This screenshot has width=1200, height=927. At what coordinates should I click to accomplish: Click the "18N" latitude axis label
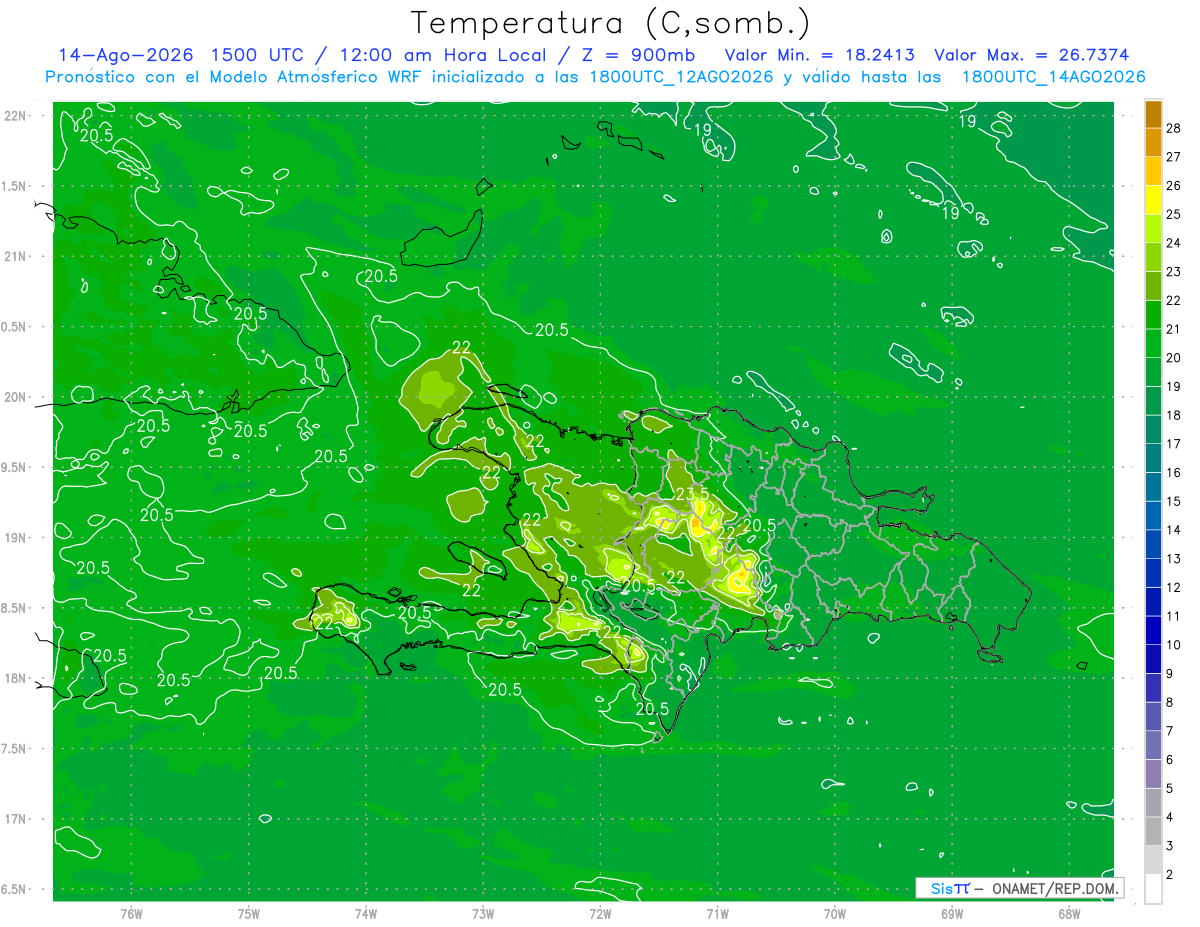tap(17, 678)
